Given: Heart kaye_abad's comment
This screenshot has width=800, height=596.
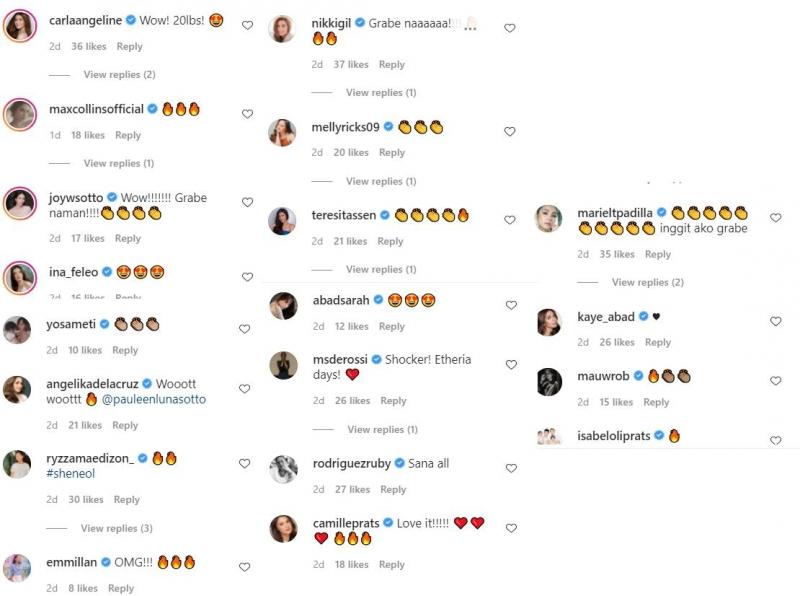Looking at the screenshot, I should tap(775, 321).
